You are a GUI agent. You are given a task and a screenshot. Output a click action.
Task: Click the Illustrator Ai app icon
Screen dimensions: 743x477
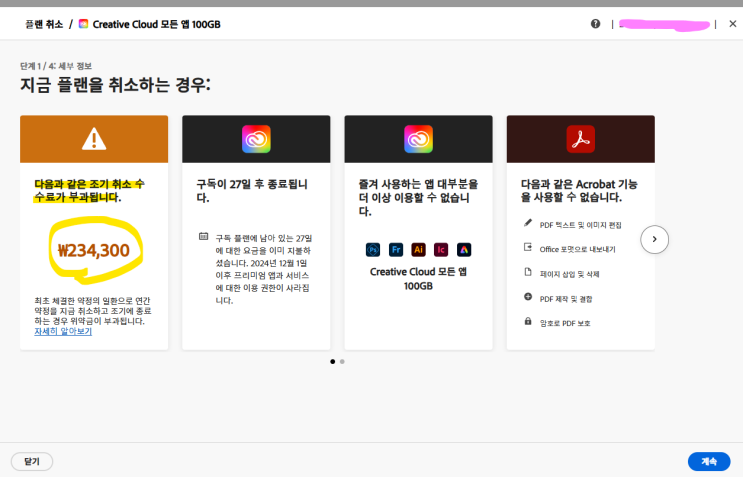418,250
